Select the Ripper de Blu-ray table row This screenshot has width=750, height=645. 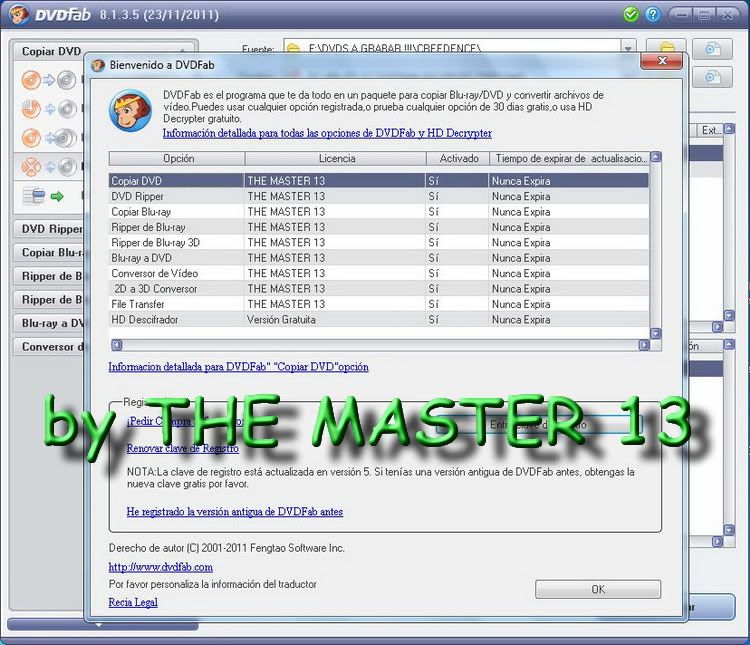coord(379,227)
